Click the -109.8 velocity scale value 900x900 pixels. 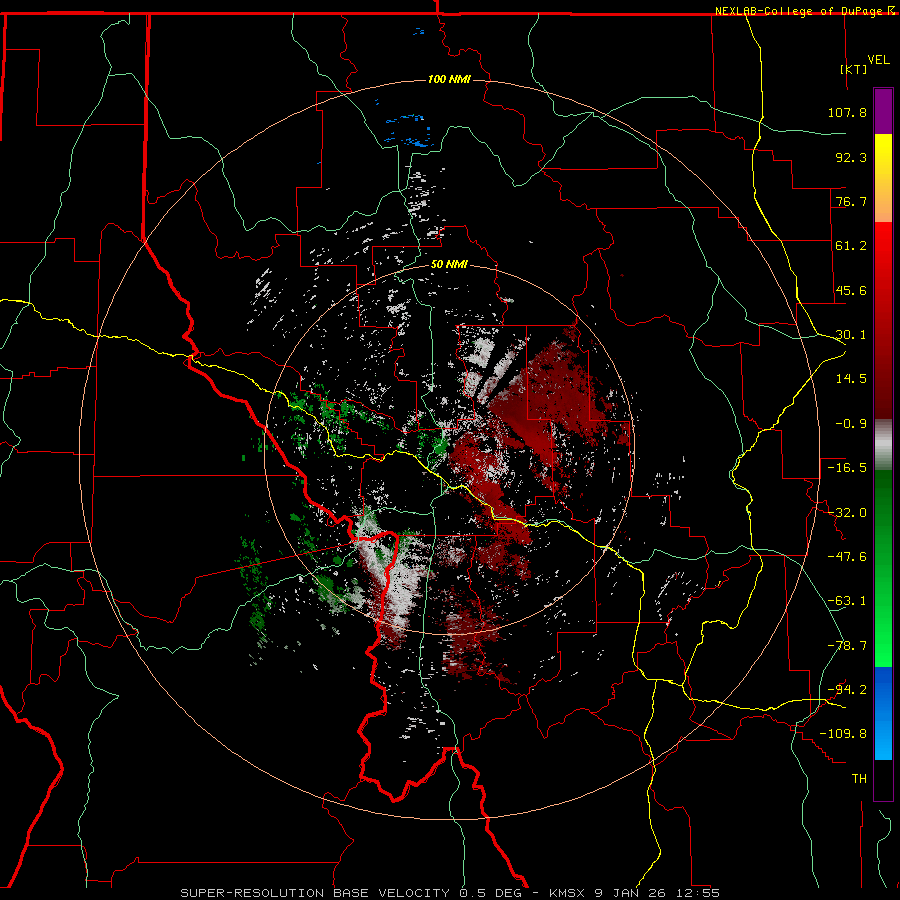click(843, 734)
